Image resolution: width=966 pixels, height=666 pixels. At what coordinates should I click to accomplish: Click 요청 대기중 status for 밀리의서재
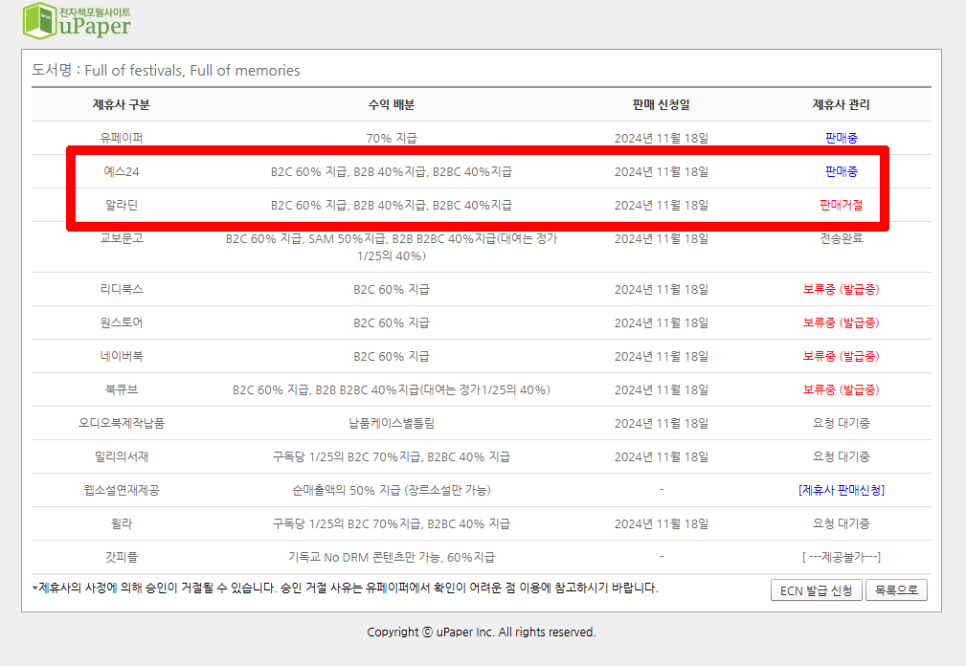tap(841, 457)
